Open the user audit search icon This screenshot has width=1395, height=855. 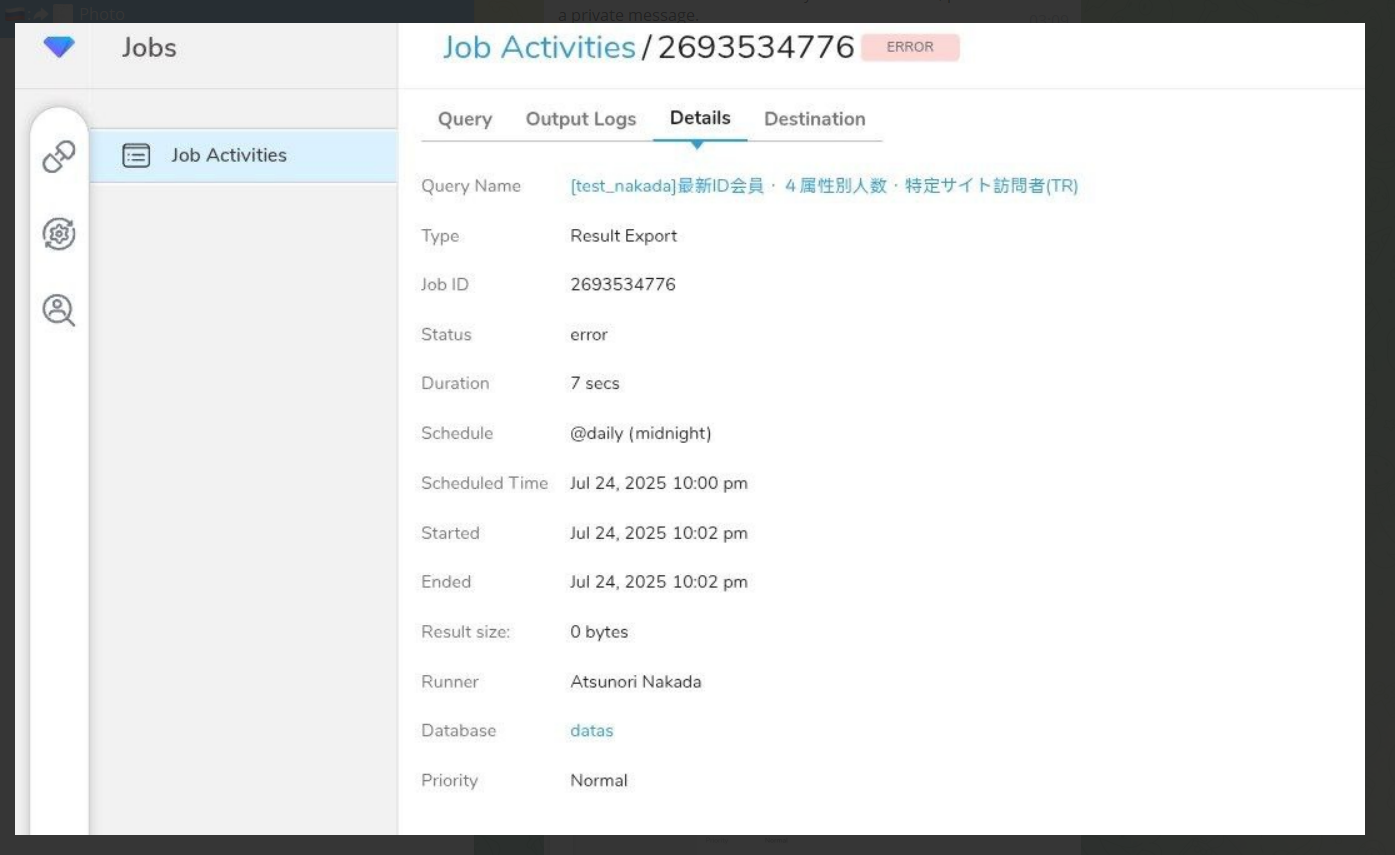(x=58, y=311)
